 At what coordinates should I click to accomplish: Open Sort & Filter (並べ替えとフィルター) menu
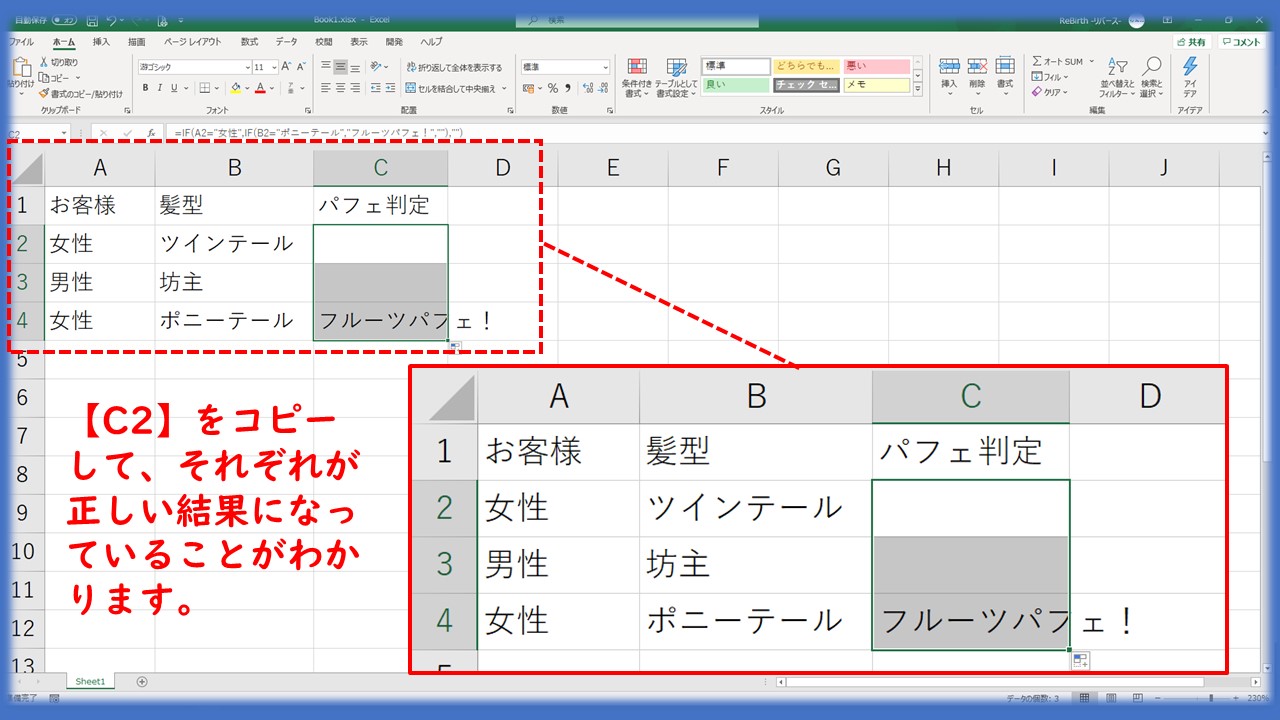click(x=1117, y=76)
